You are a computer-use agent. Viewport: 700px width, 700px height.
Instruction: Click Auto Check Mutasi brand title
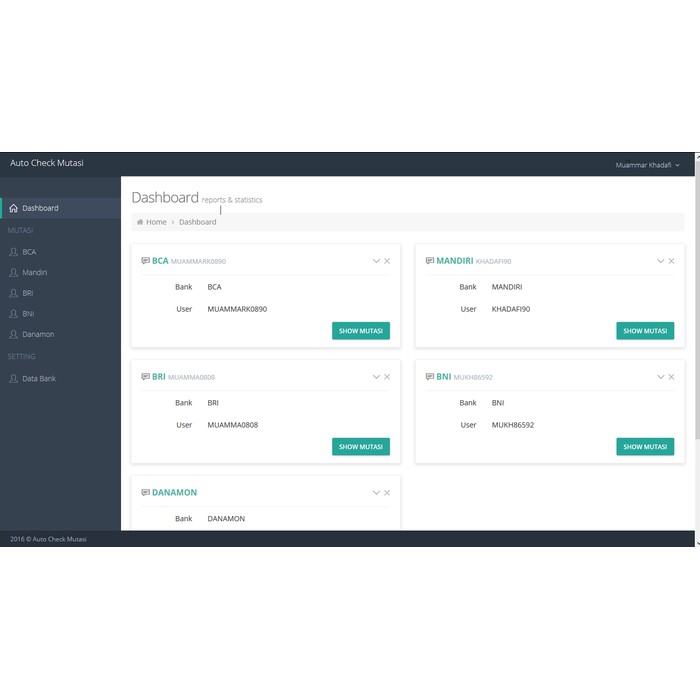coord(47,163)
